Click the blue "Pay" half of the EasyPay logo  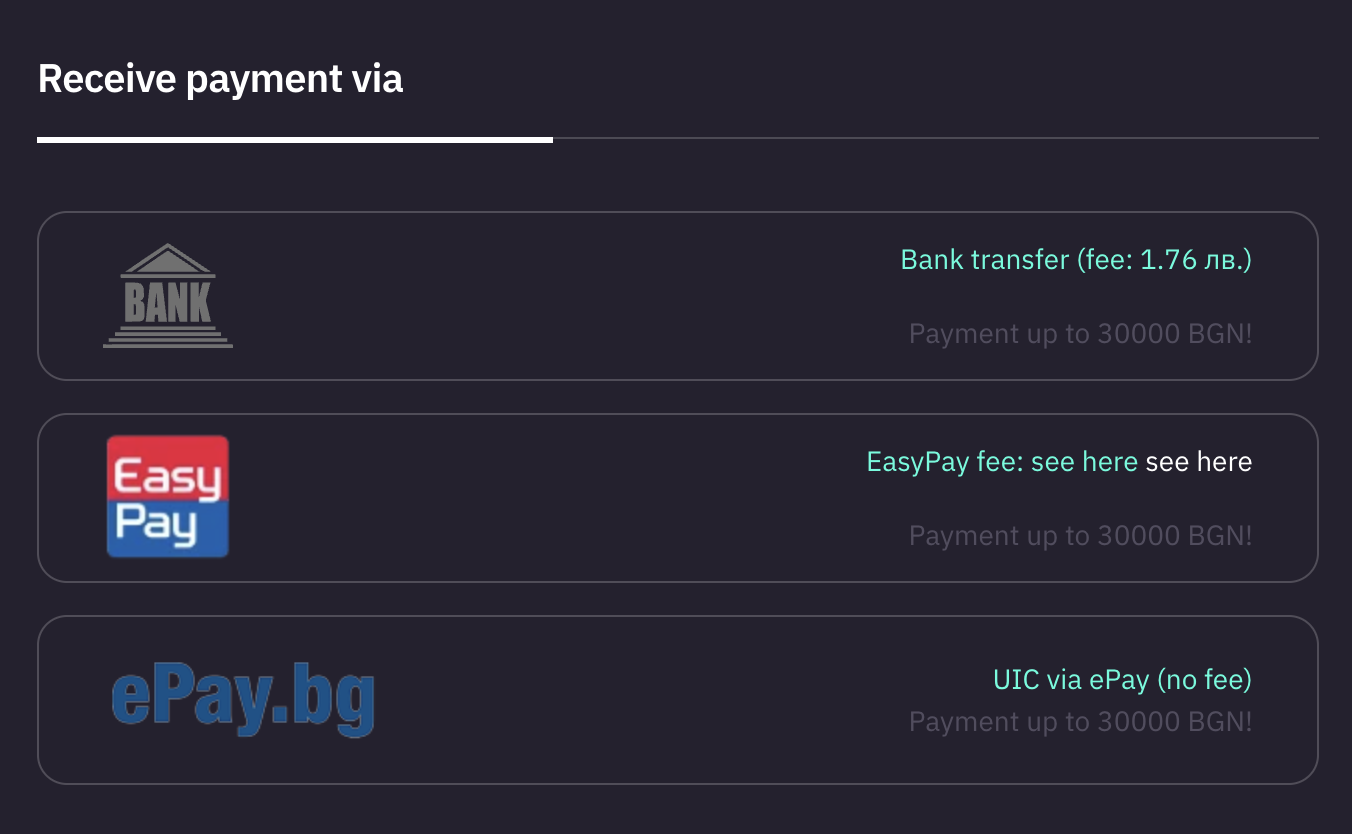click(x=168, y=526)
